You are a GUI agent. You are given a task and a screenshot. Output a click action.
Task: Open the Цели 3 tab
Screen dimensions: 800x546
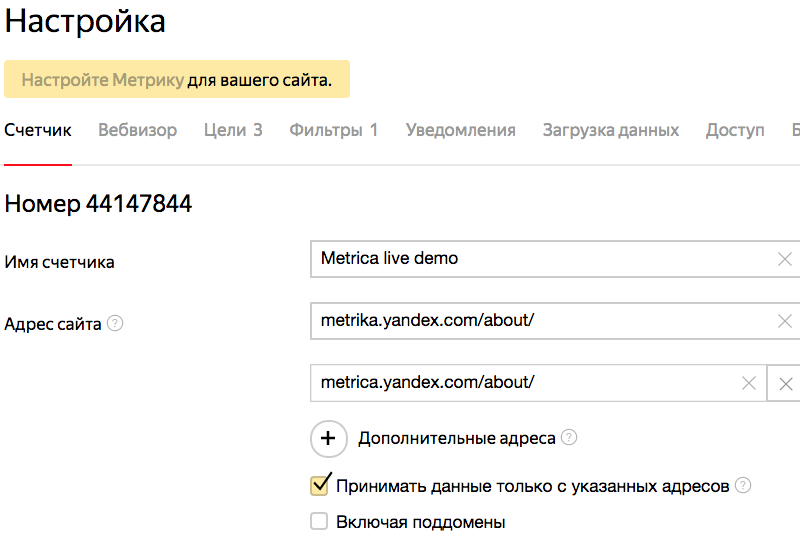coord(233,130)
